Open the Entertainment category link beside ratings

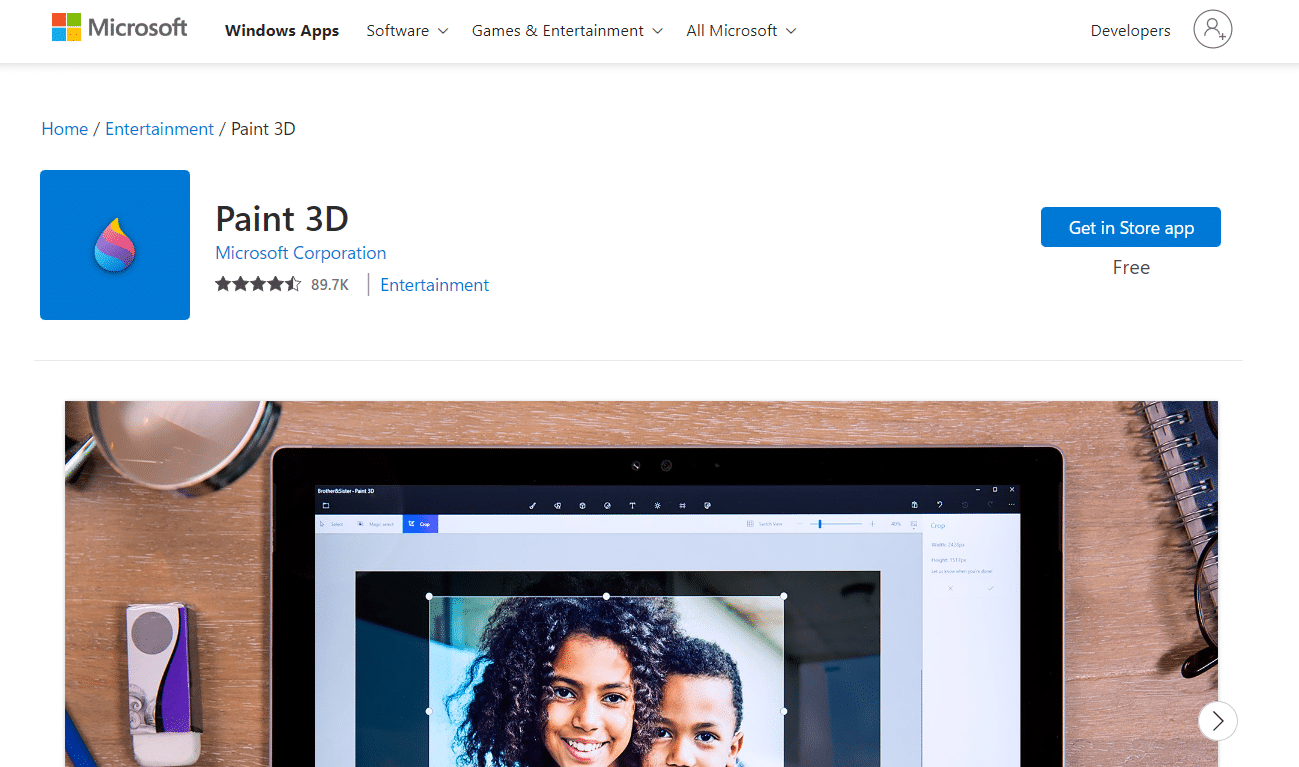click(x=434, y=285)
